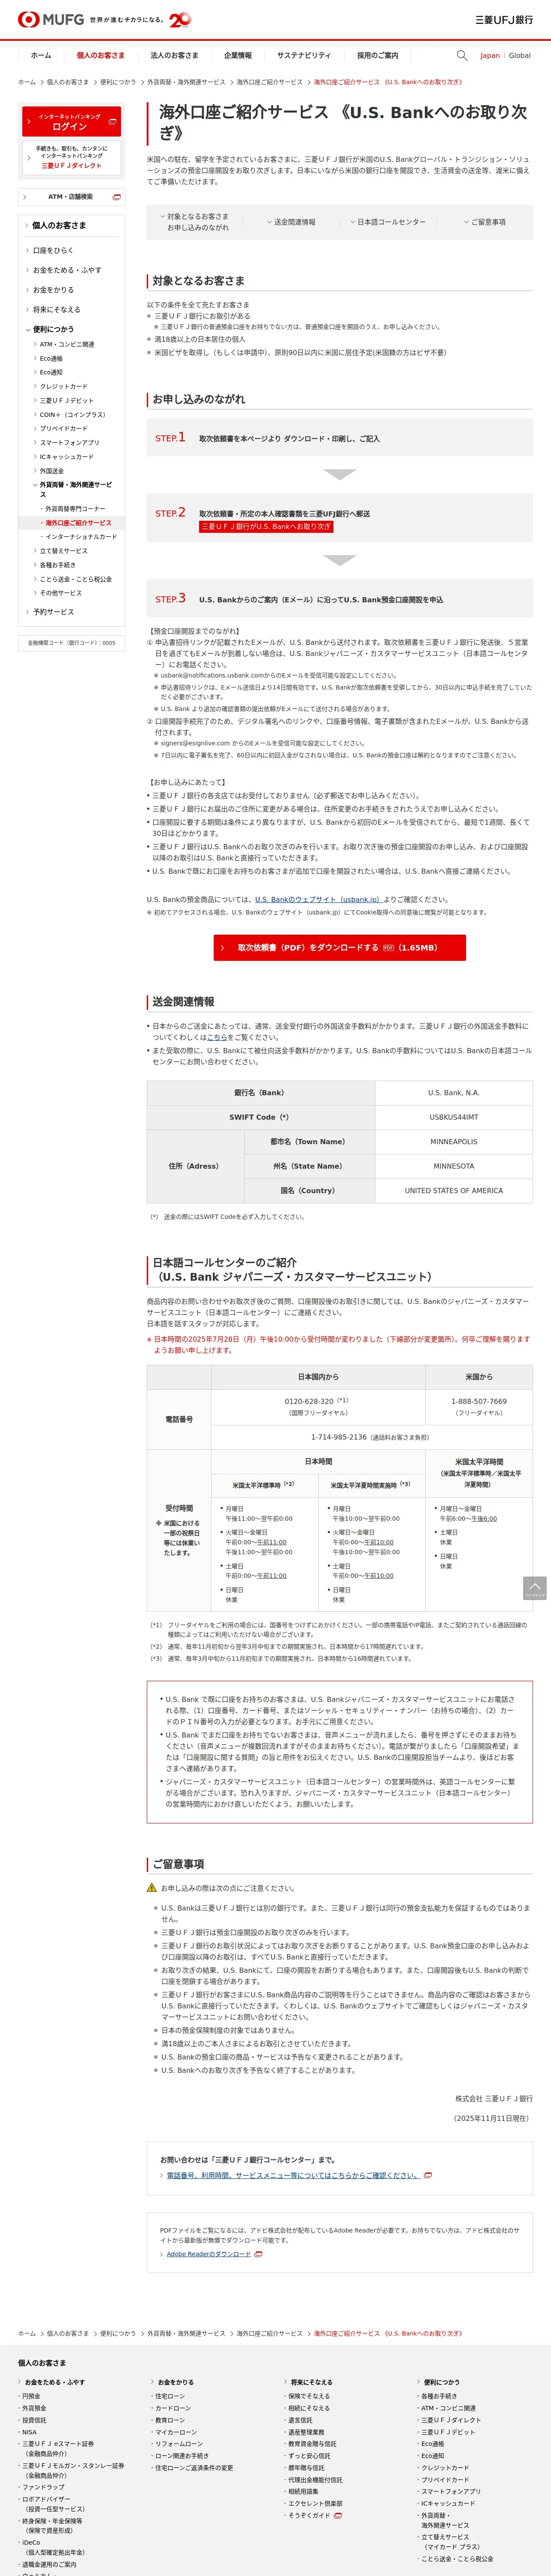Open そうぞくガイド footer link
The height and width of the screenshot is (2576, 551).
[309, 2515]
